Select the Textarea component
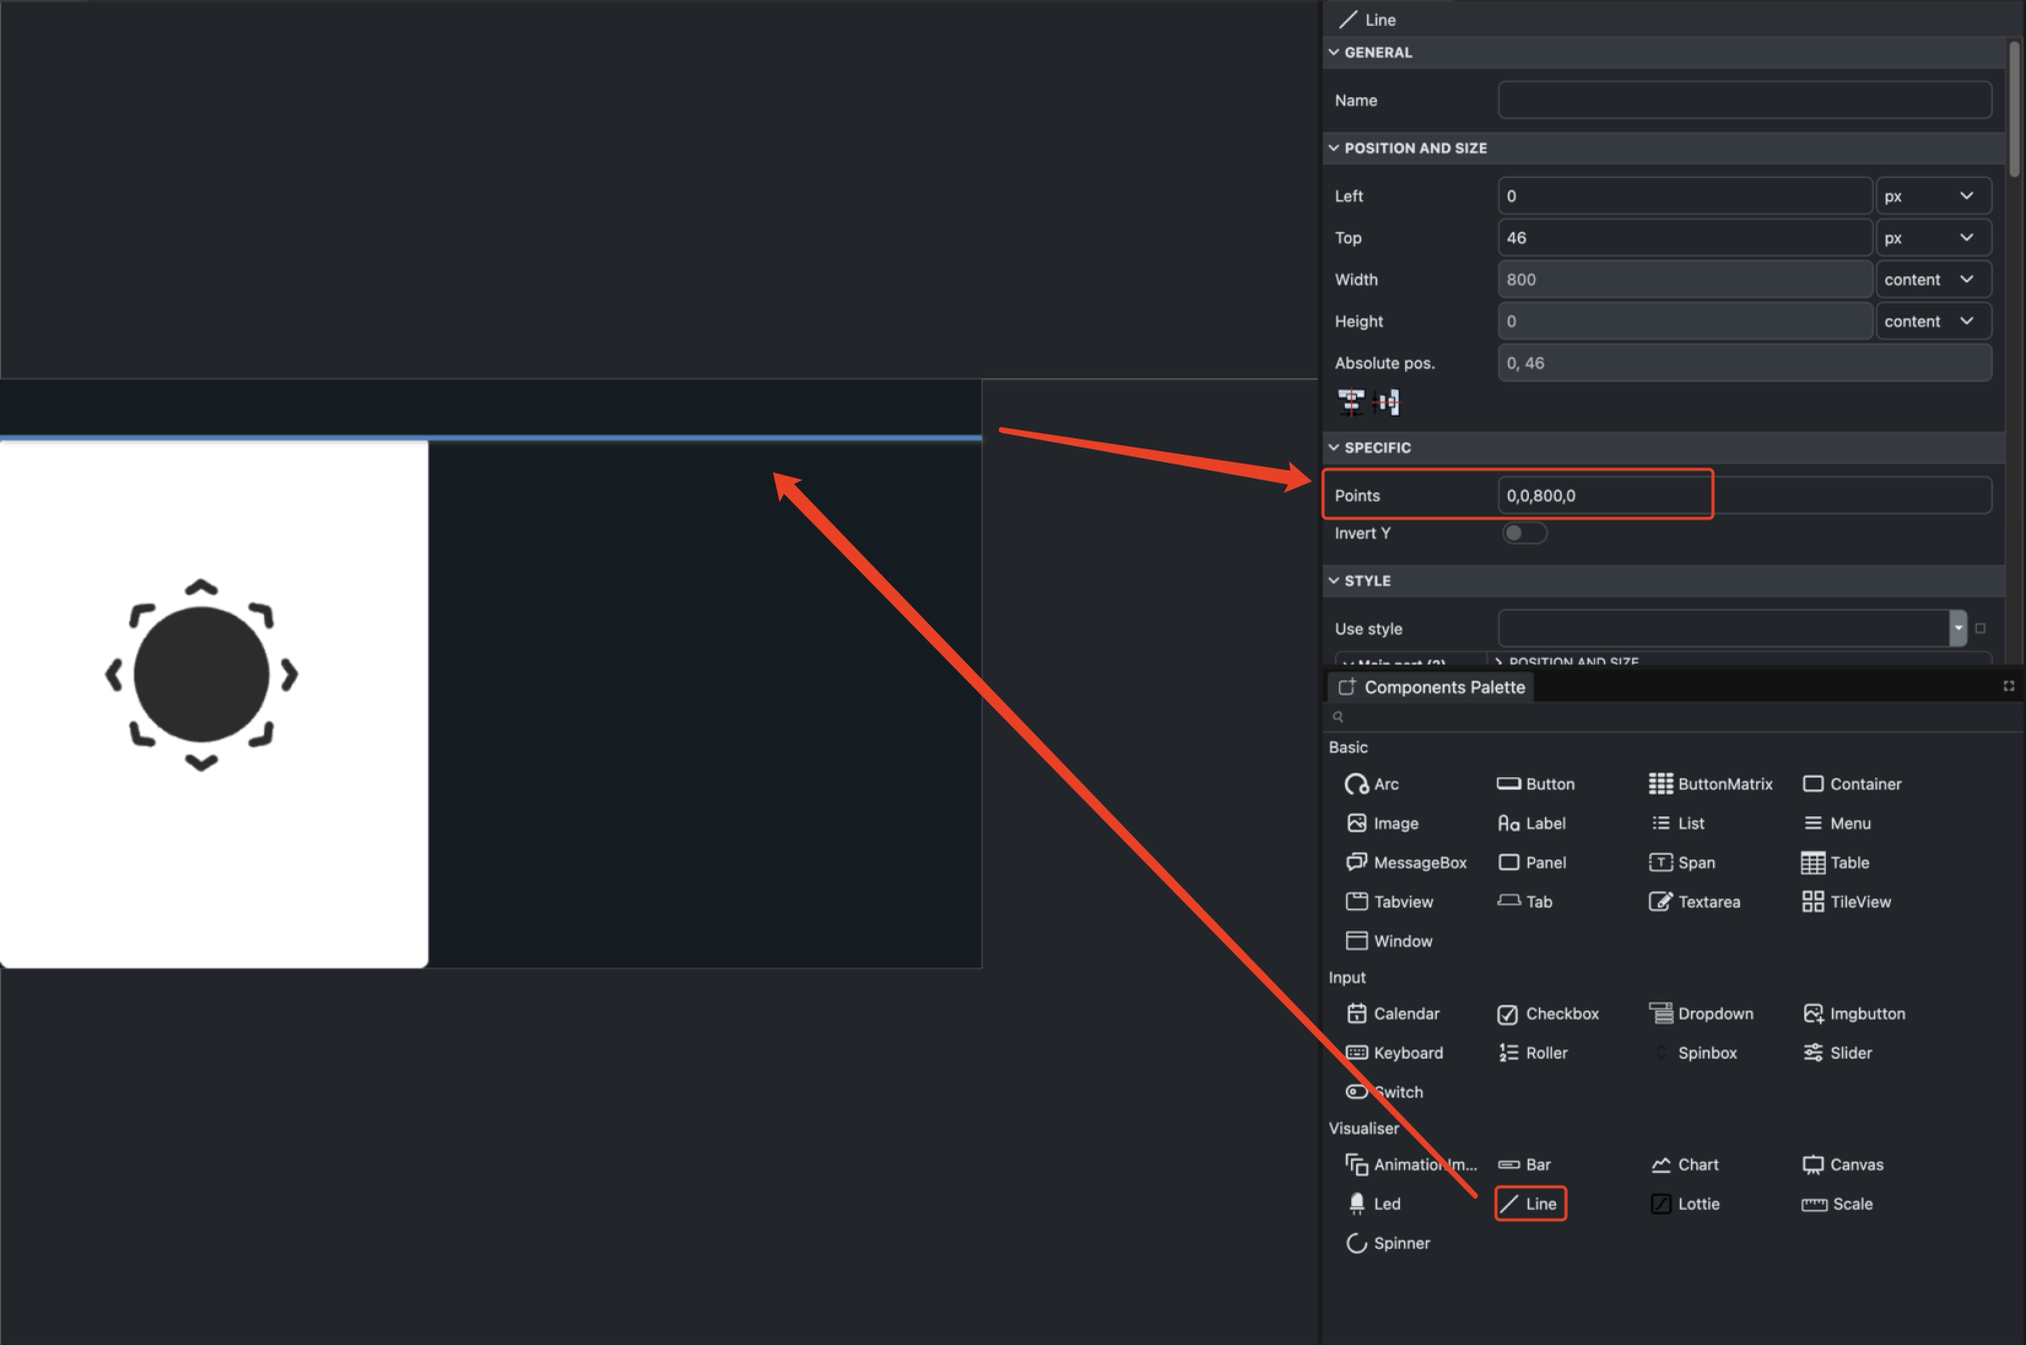 coord(1694,901)
